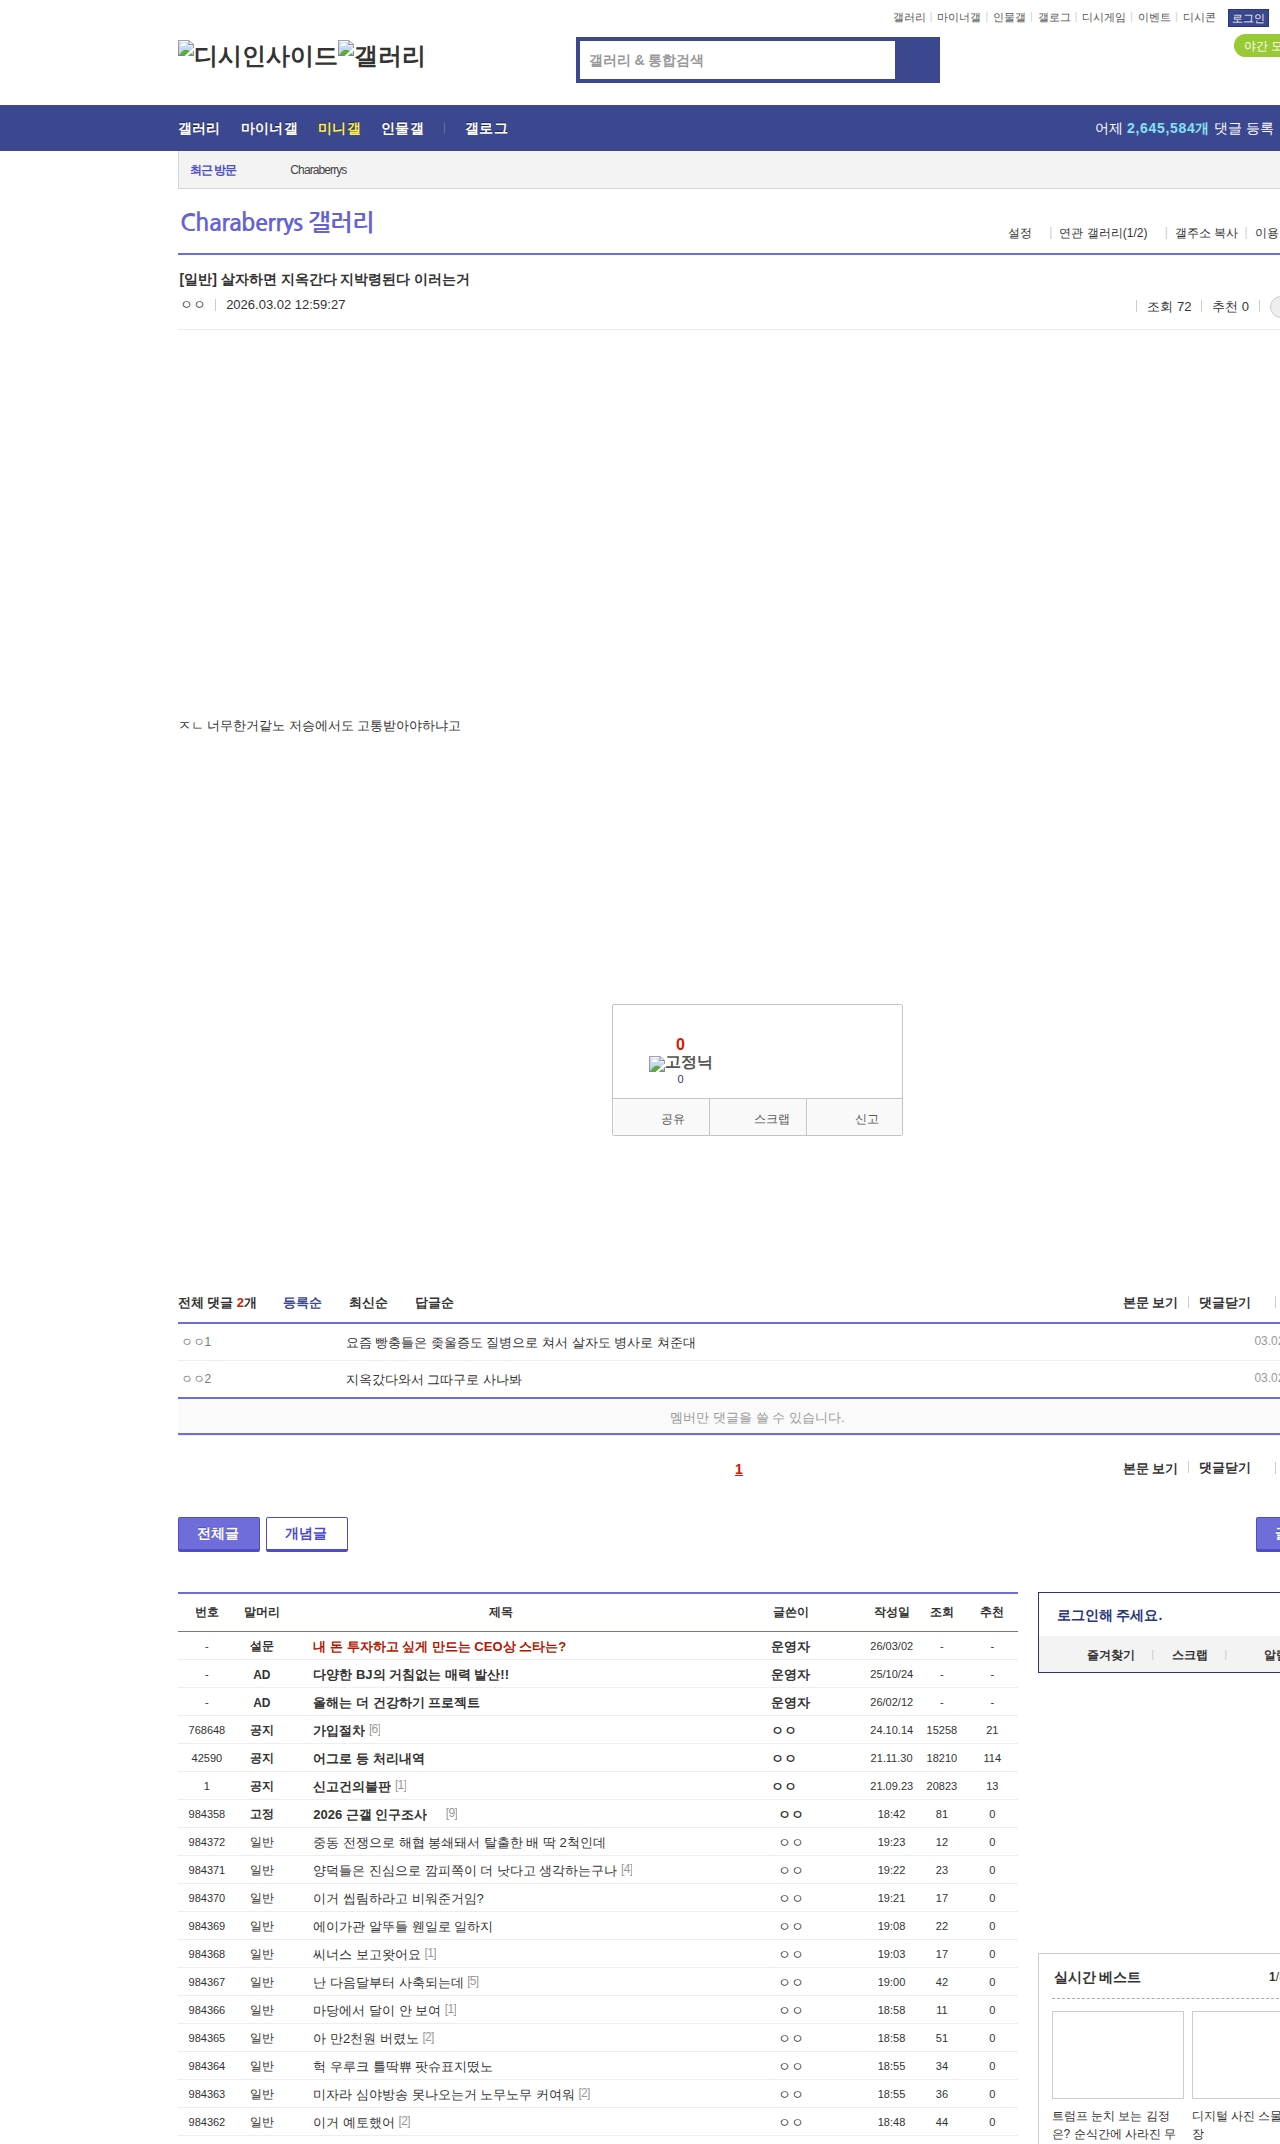Open the post titled 2026 근갤 인구조사

click(370, 1815)
